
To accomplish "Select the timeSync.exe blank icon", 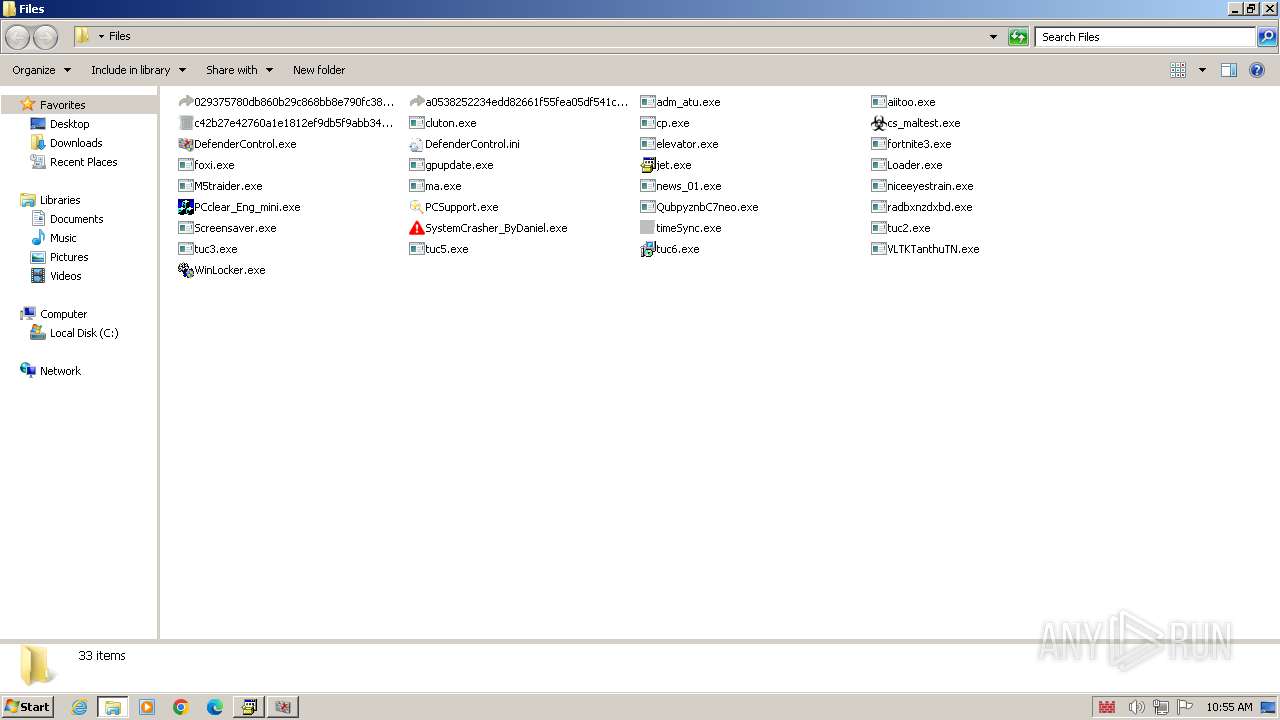I will pos(648,228).
